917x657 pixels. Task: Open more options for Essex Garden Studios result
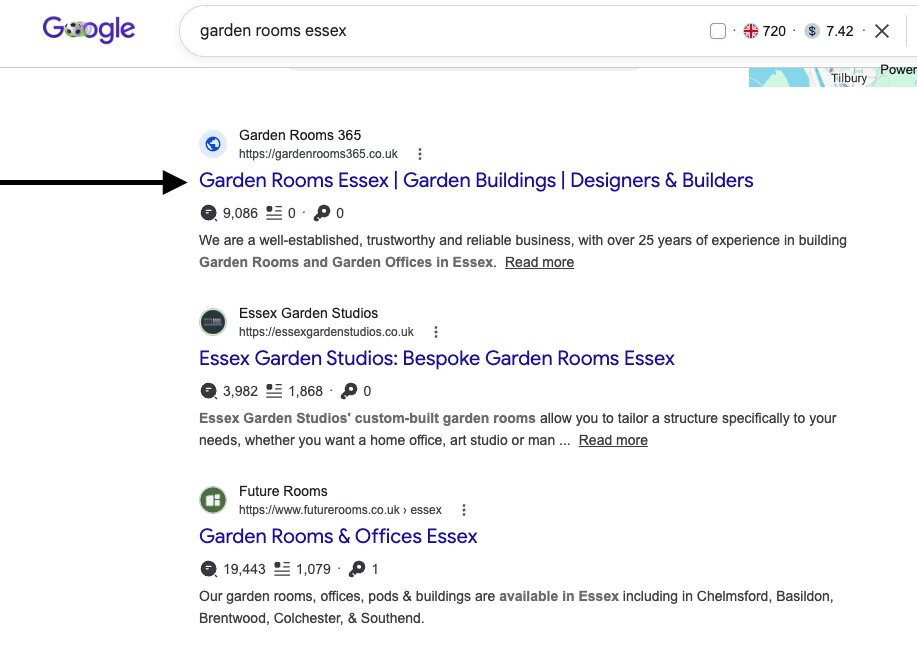436,332
